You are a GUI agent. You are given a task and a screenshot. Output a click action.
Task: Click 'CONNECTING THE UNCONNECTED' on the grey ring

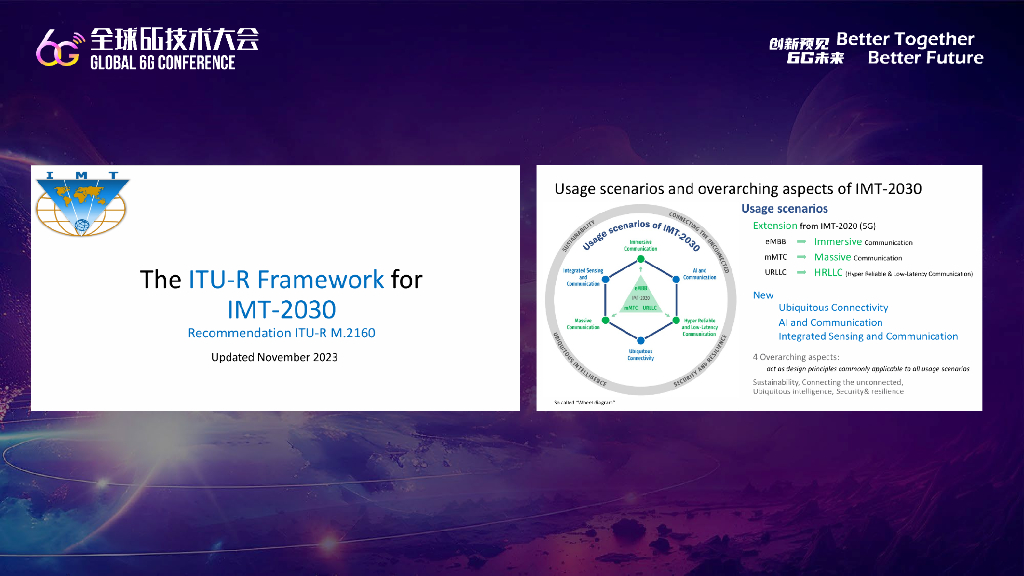[699, 242]
